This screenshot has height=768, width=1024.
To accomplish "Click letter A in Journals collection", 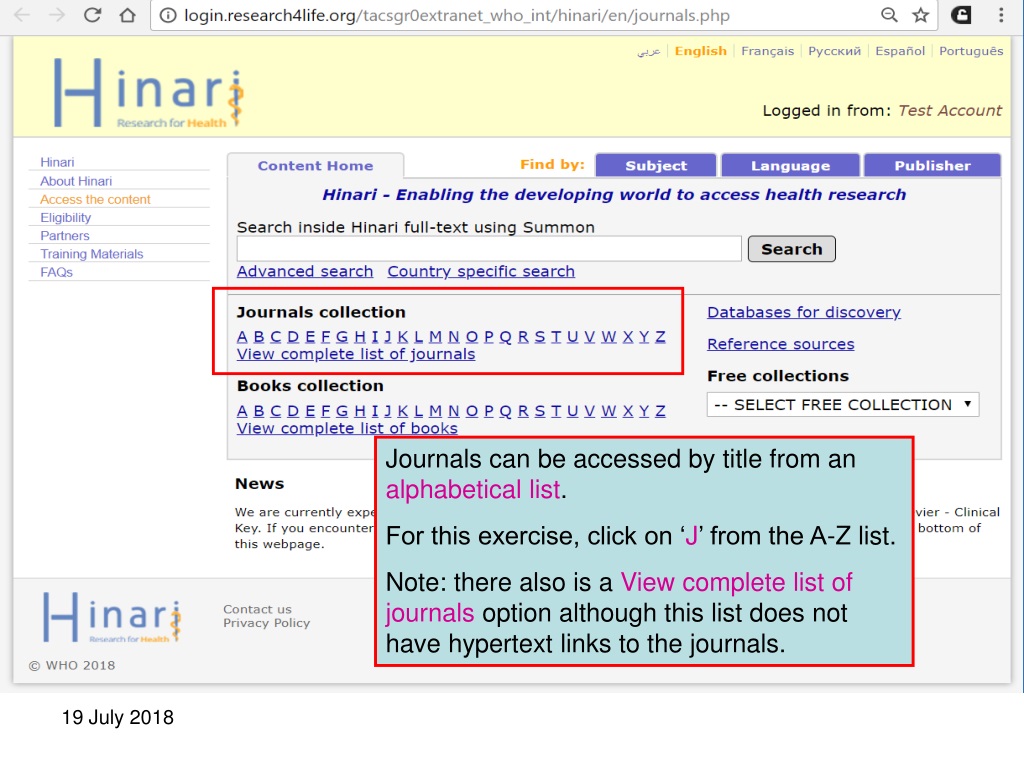I will tap(242, 337).
